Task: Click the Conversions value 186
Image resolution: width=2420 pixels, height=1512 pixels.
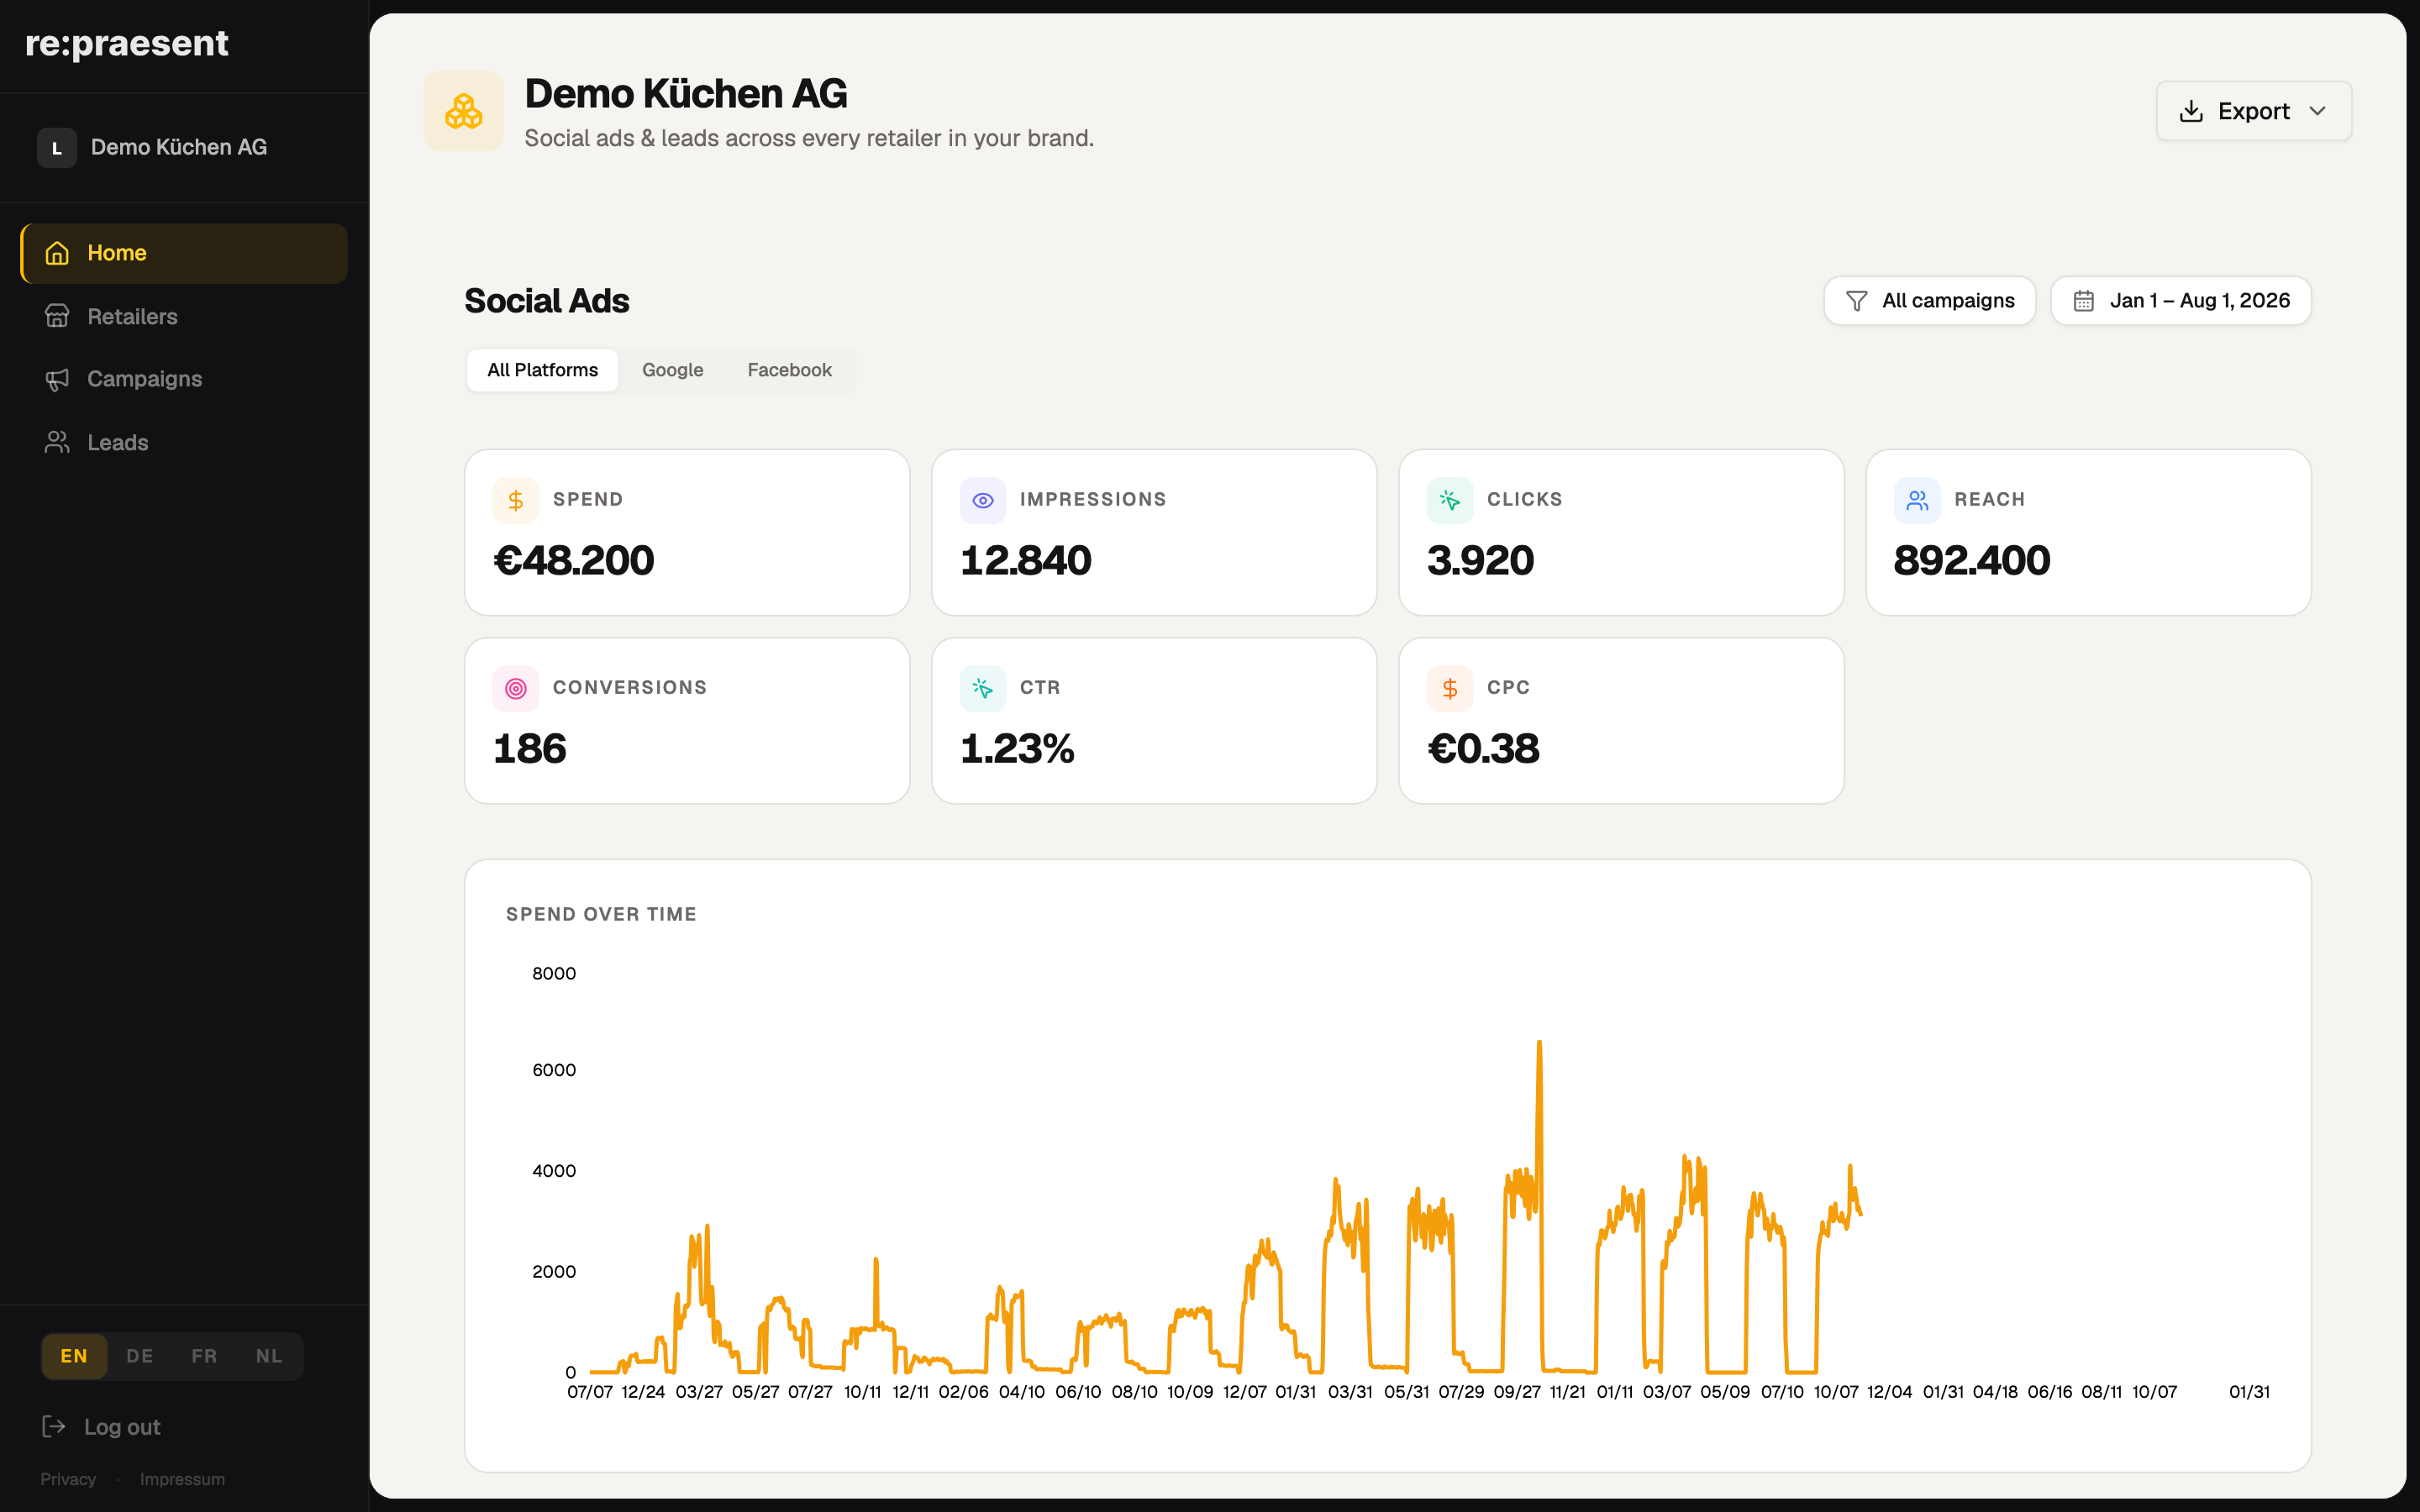Action: tap(530, 749)
